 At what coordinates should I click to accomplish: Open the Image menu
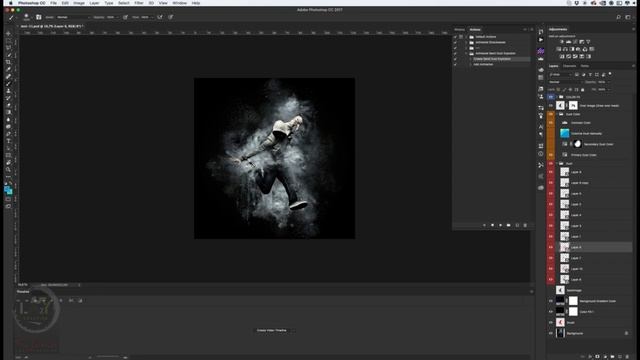pos(79,3)
